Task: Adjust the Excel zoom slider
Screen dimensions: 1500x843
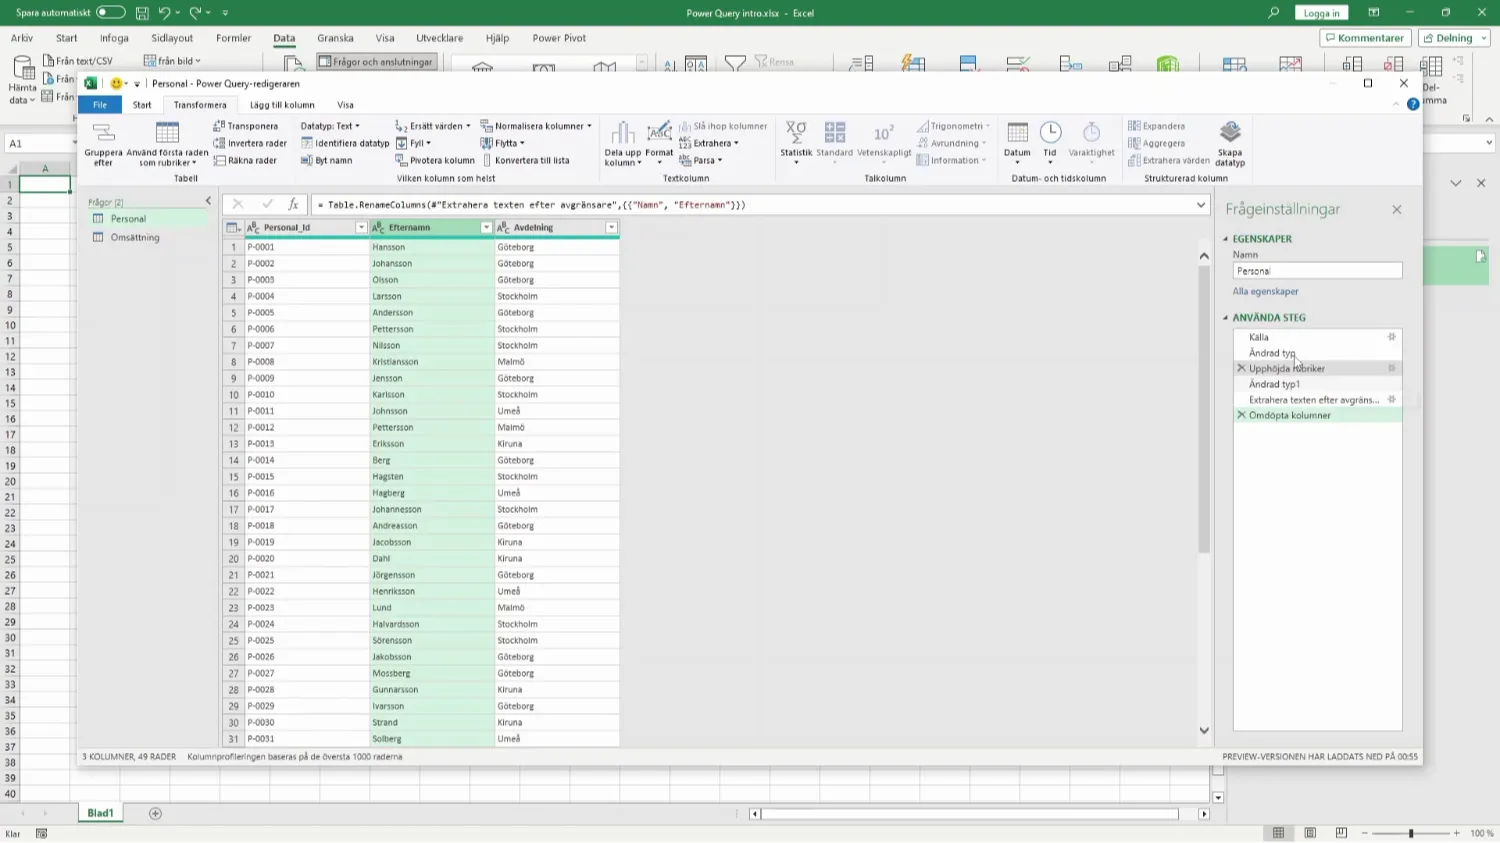Action: (1411, 833)
